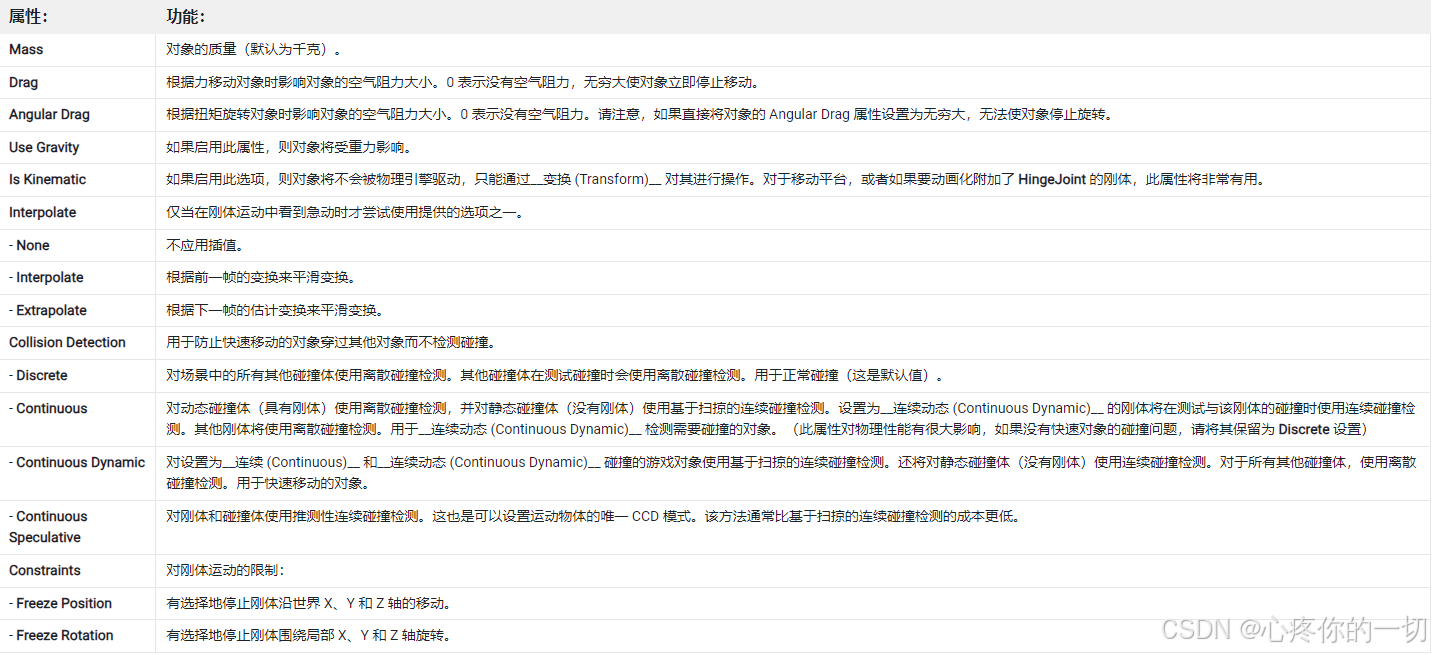
Task: Click the Drag property label
Action: (24, 82)
